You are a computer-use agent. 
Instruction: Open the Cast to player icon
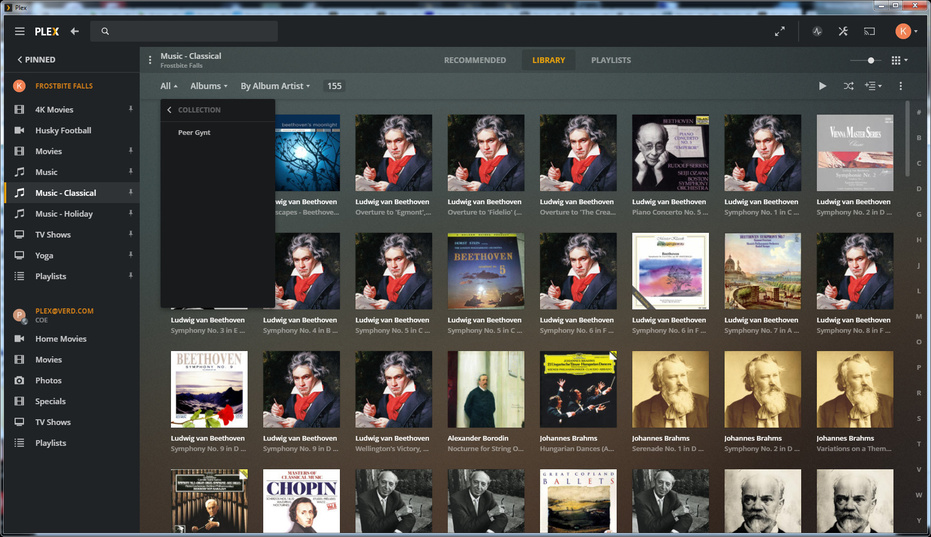click(x=869, y=31)
